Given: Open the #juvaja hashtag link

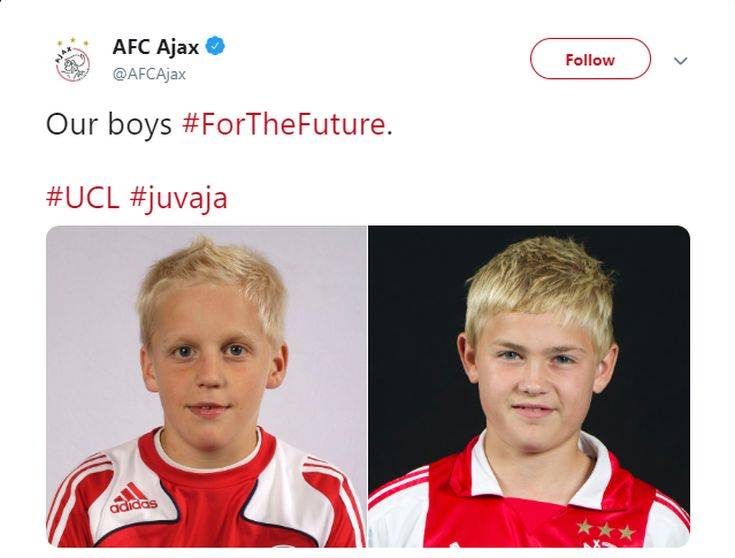Looking at the screenshot, I should pos(179,199).
